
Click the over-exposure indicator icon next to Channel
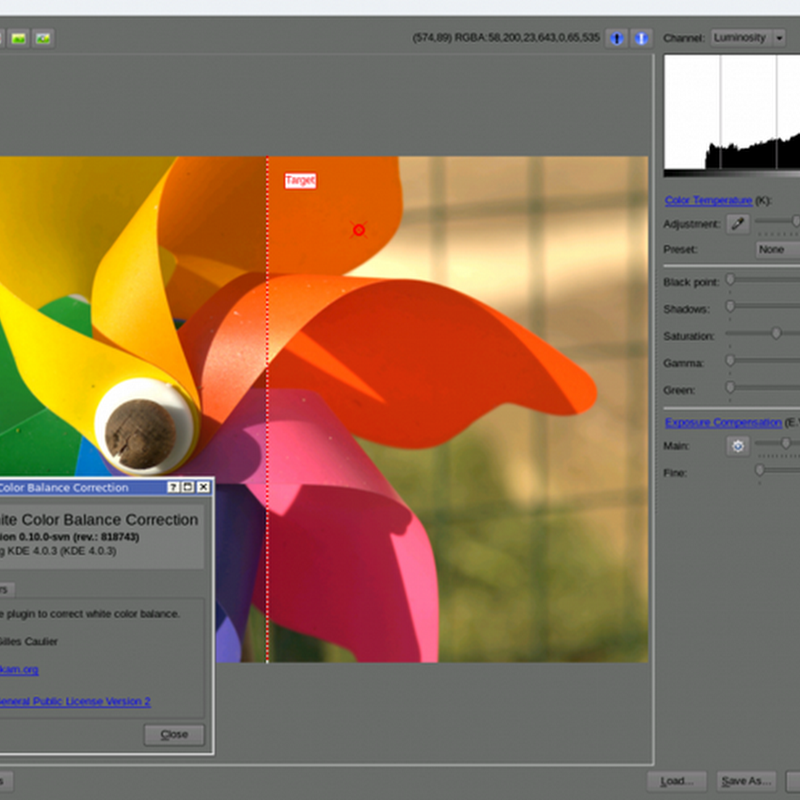[641, 38]
